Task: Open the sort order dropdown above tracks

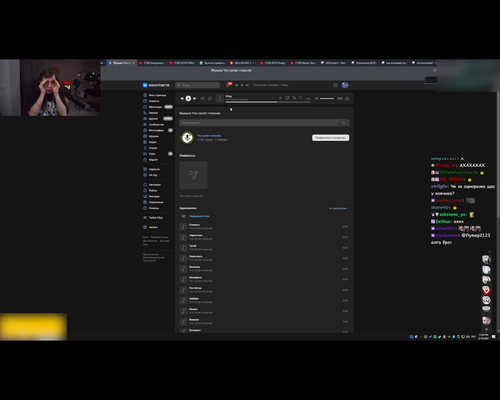Action: 339,208
